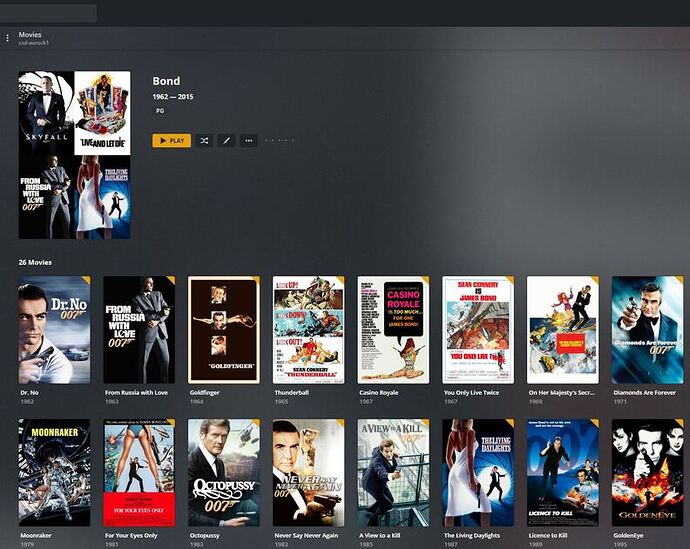Viewport: 690px width, 549px height.
Task: Click the 'Moonraker' title text
Action: (36, 535)
